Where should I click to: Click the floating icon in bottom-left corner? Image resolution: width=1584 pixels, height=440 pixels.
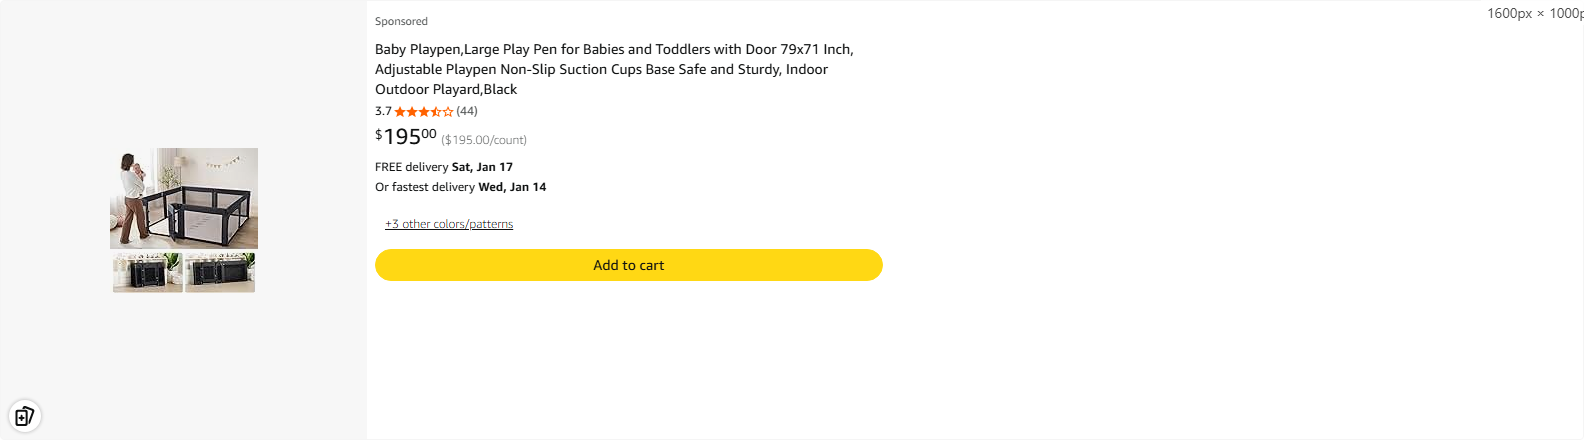[x=25, y=415]
